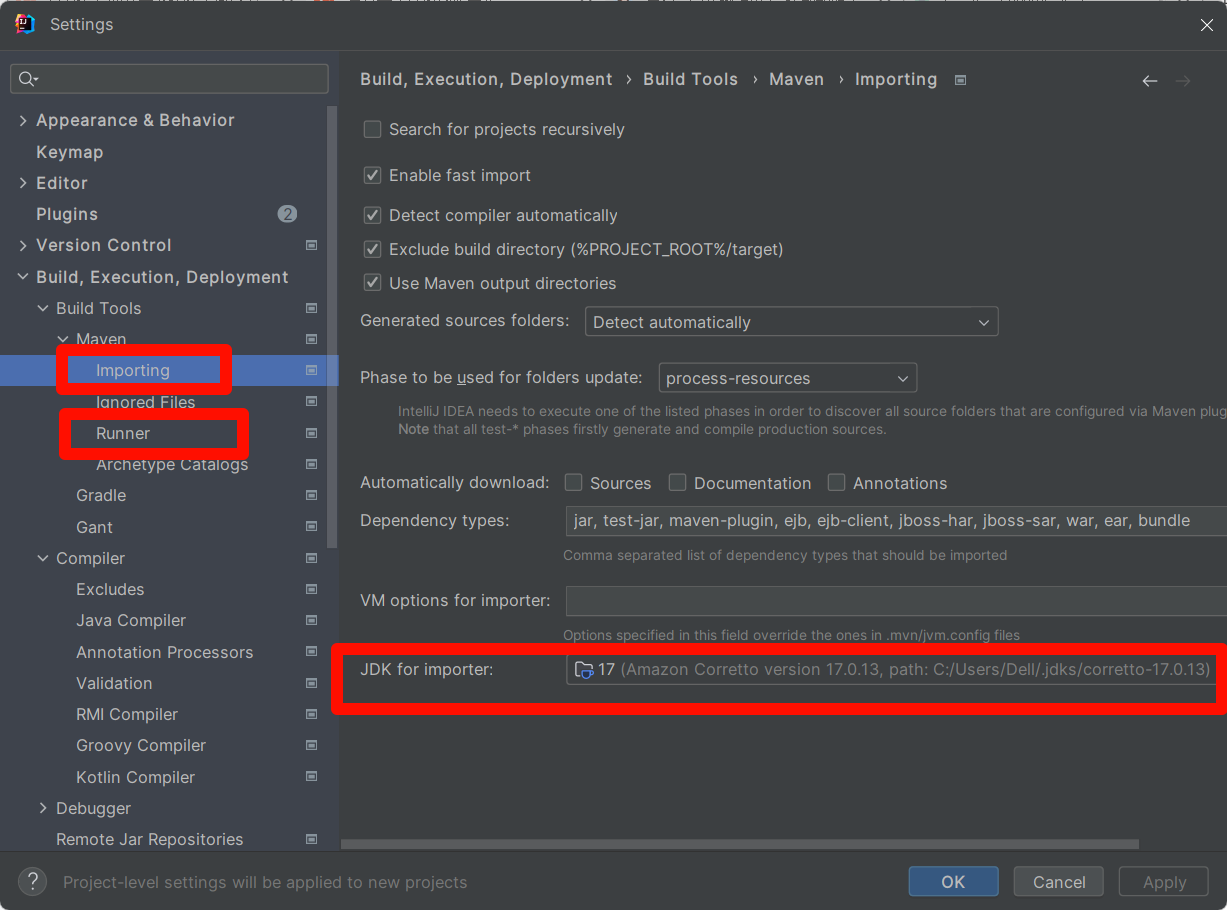Click the project-level icon on Java Compiler row
Image resolution: width=1227 pixels, height=910 pixels.
(312, 620)
